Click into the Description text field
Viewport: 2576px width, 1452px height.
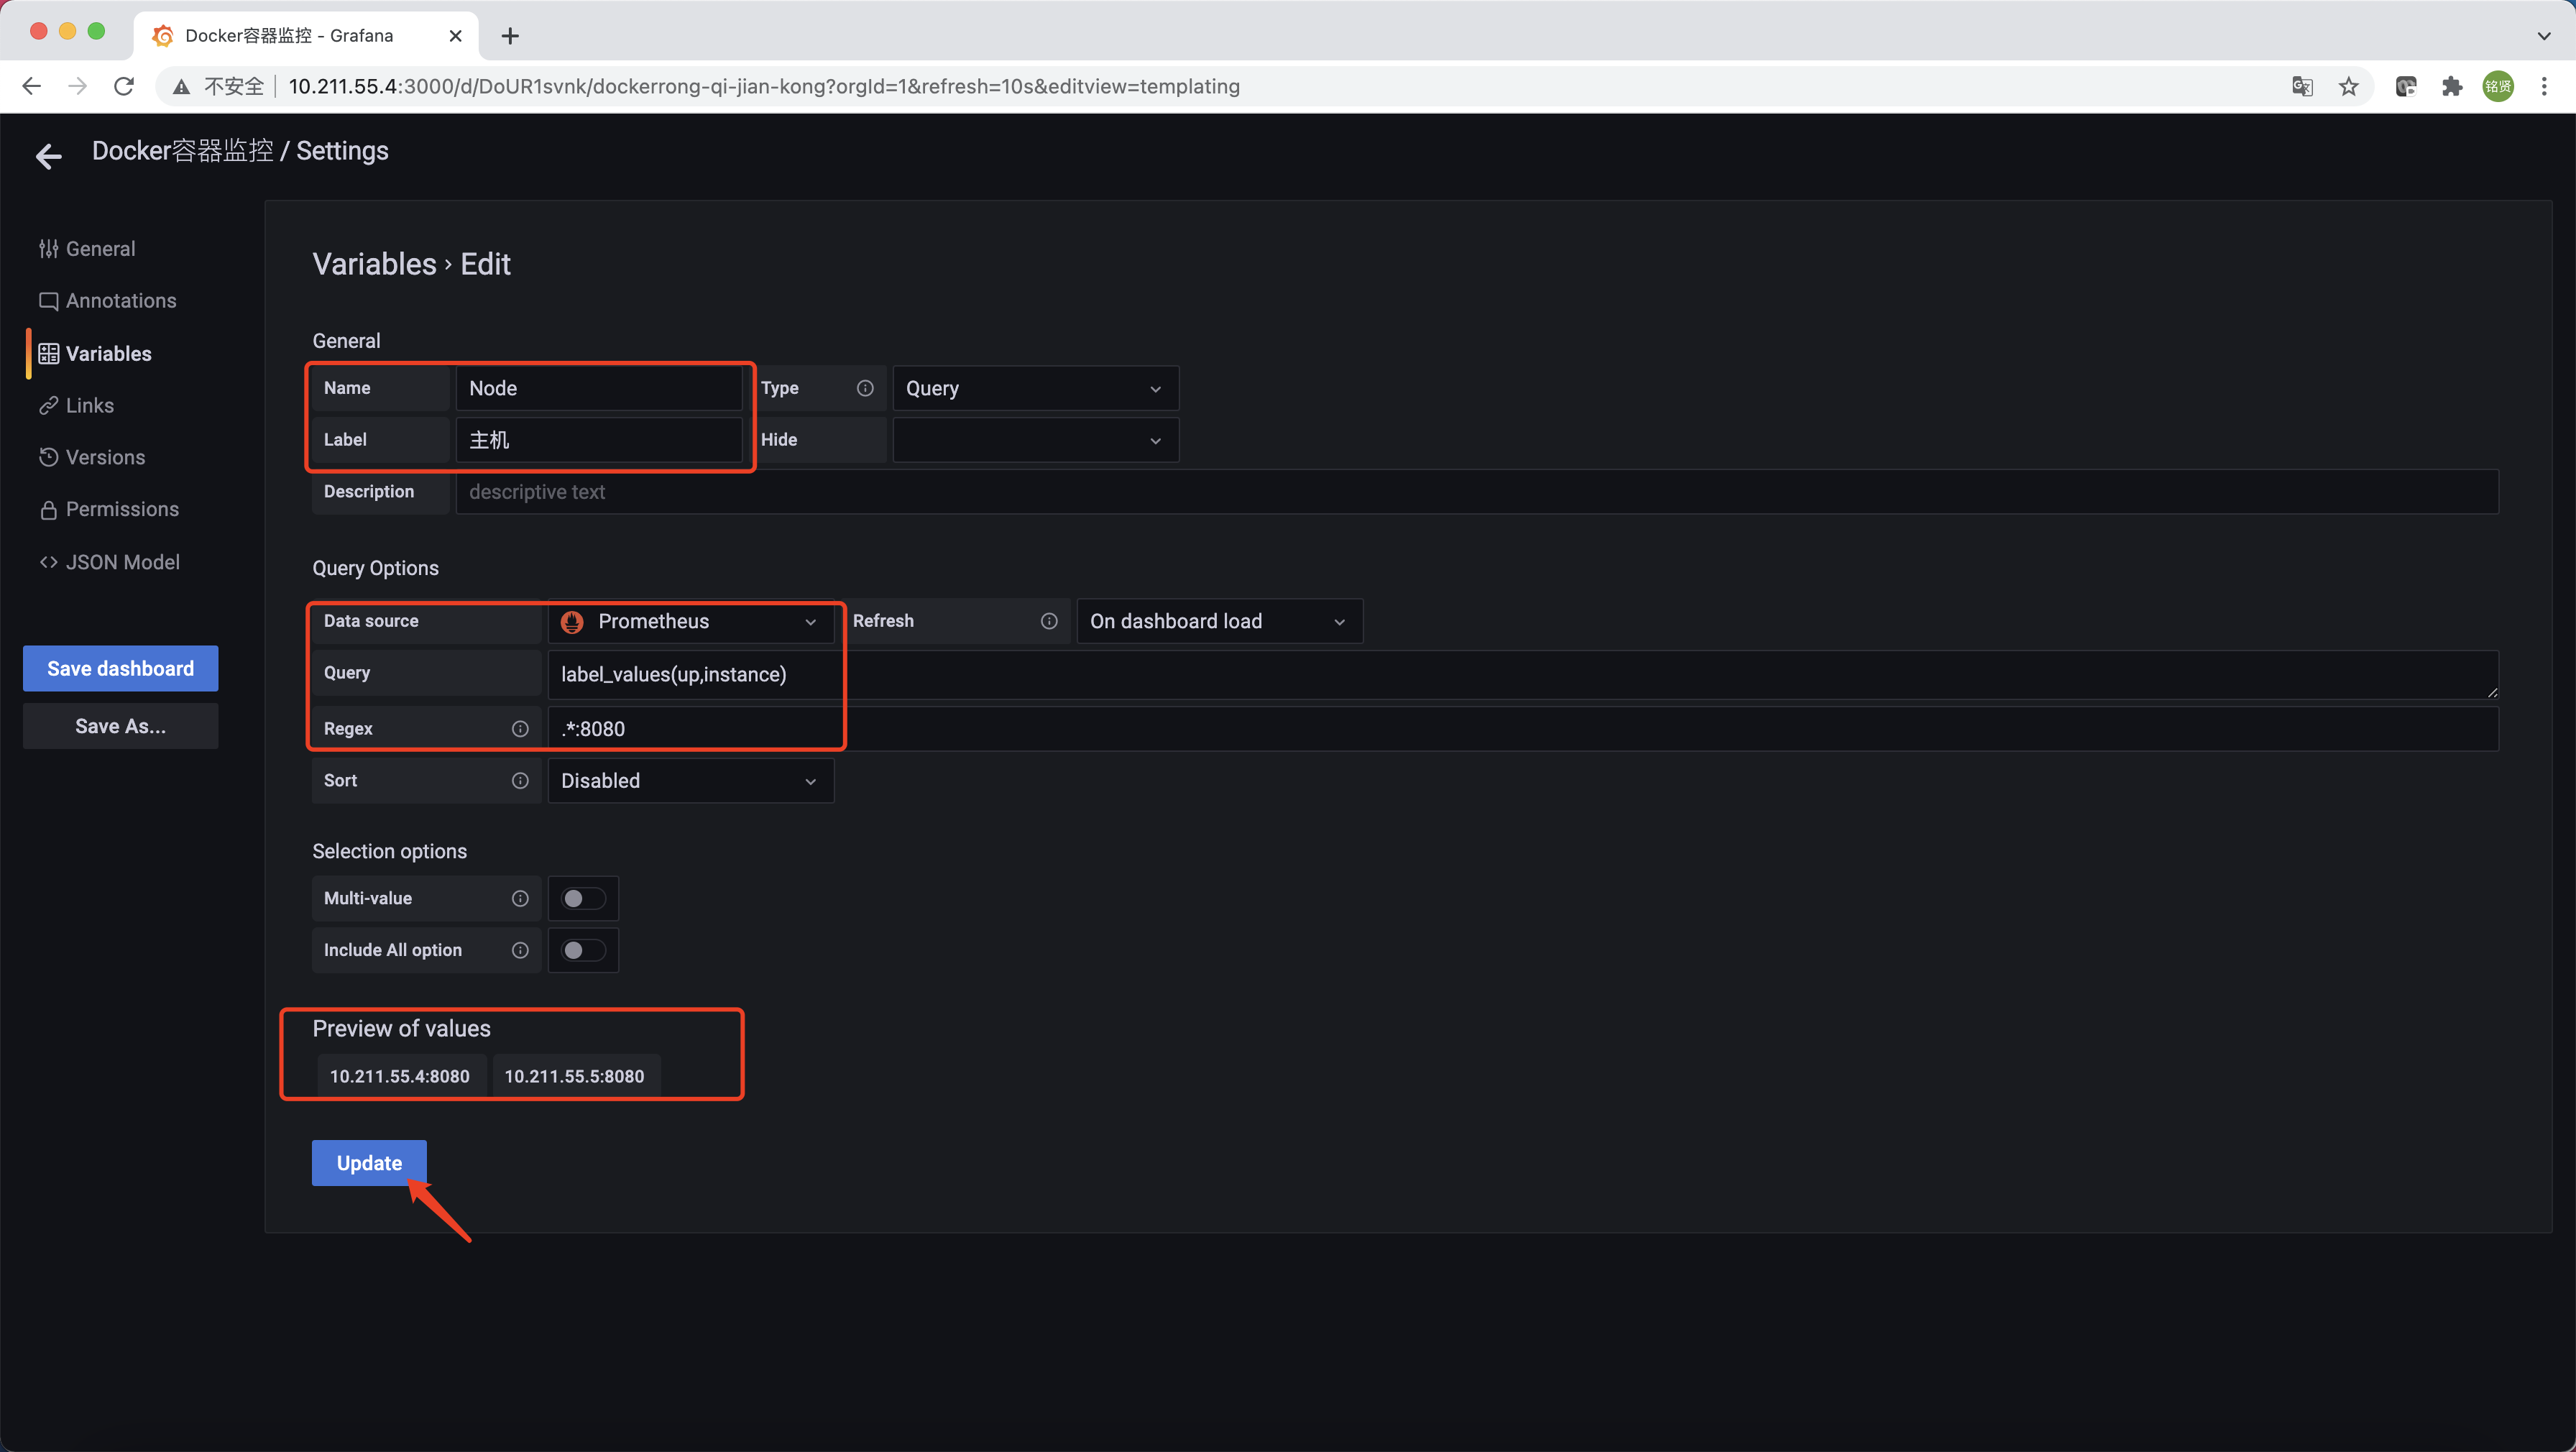click(1476, 492)
